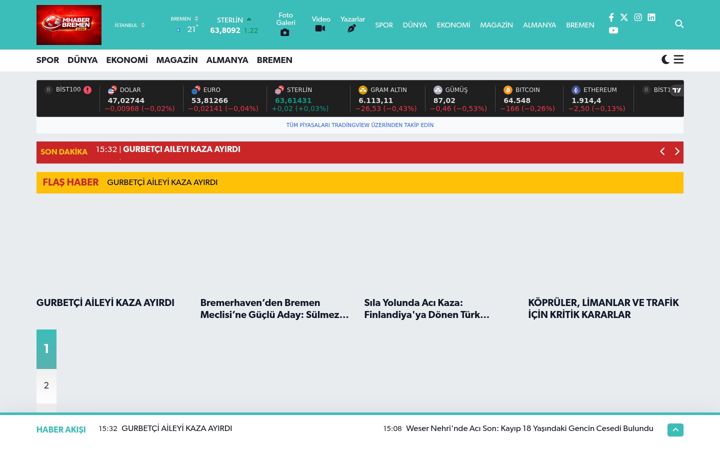Click the SON DAKİKA label
Viewport: 720px width, 450px height.
(64, 152)
